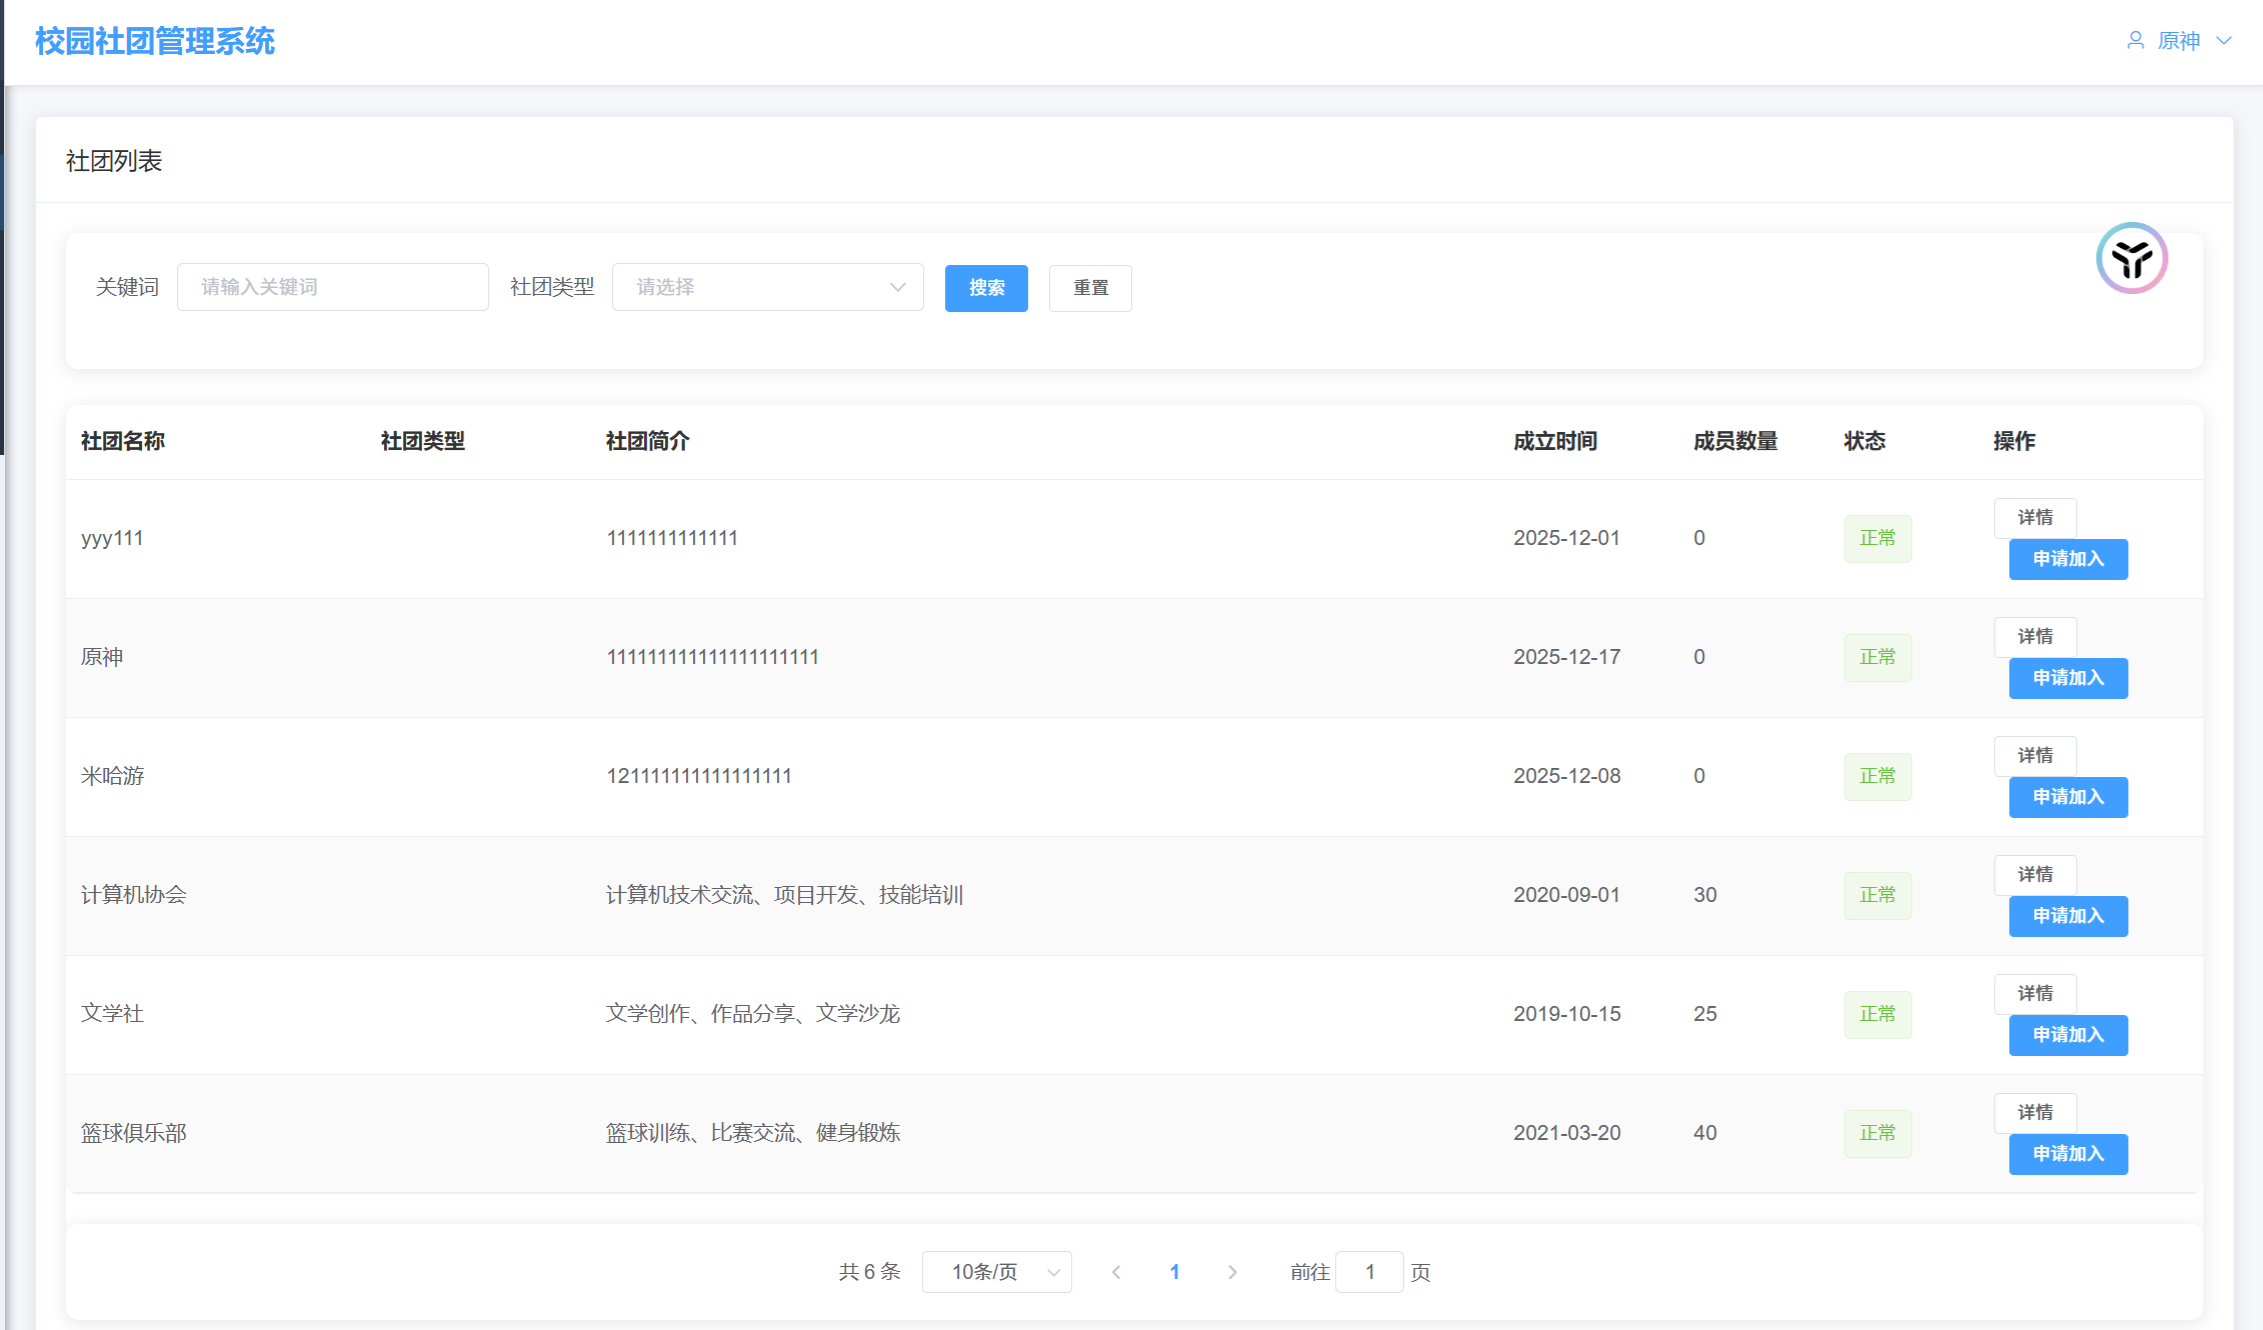Open 详情 for yyy111 club

pos(2035,518)
